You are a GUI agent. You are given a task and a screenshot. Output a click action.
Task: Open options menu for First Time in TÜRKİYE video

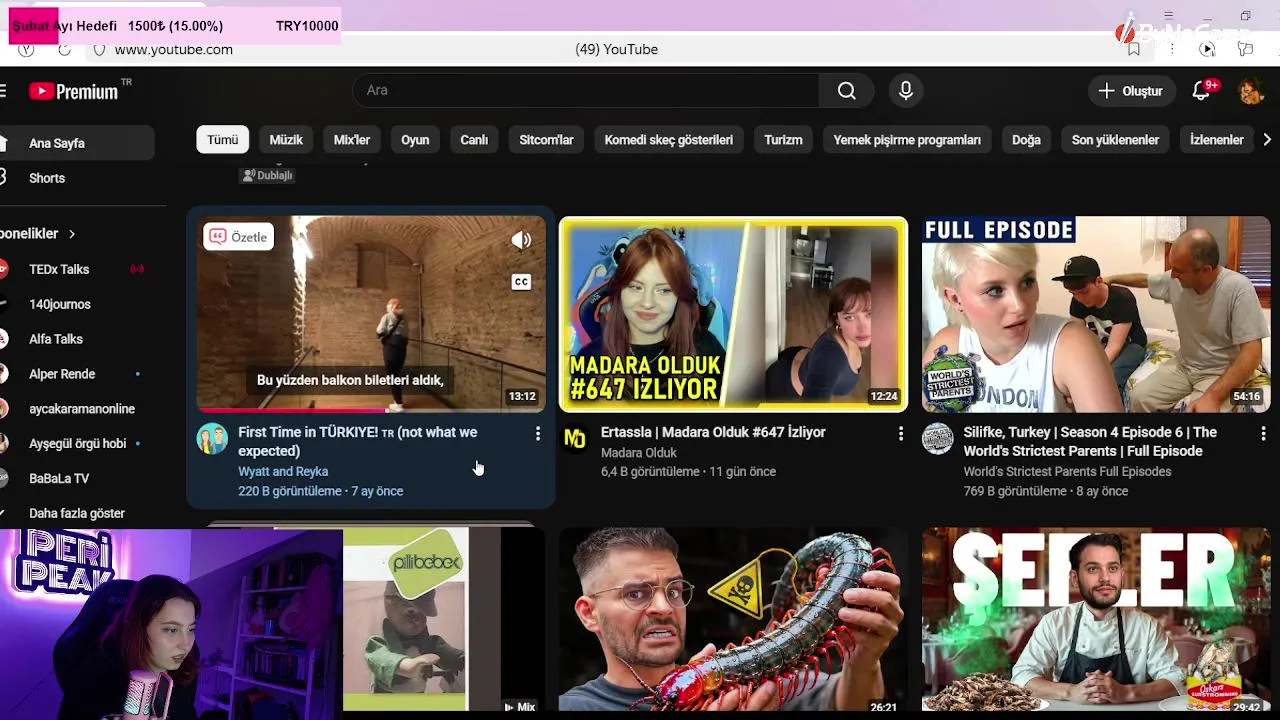[x=538, y=433]
